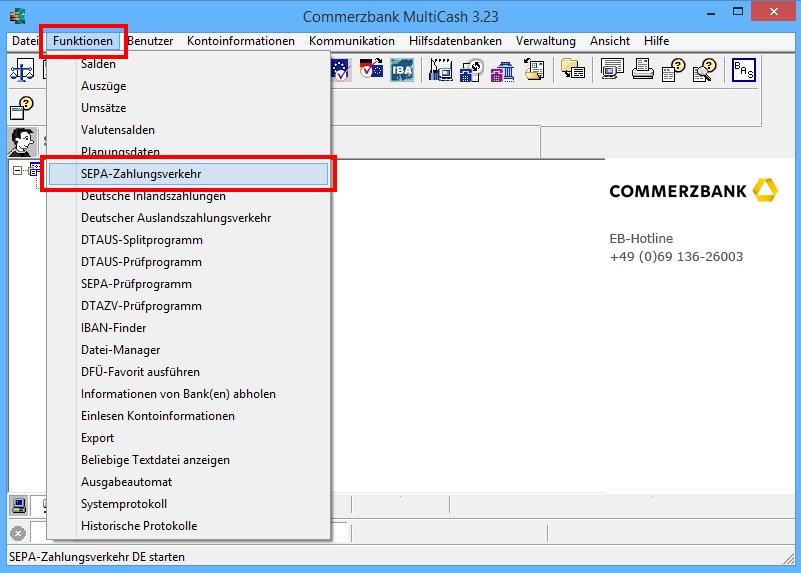
Task: Click the window with question mark icon
Action: (22, 108)
